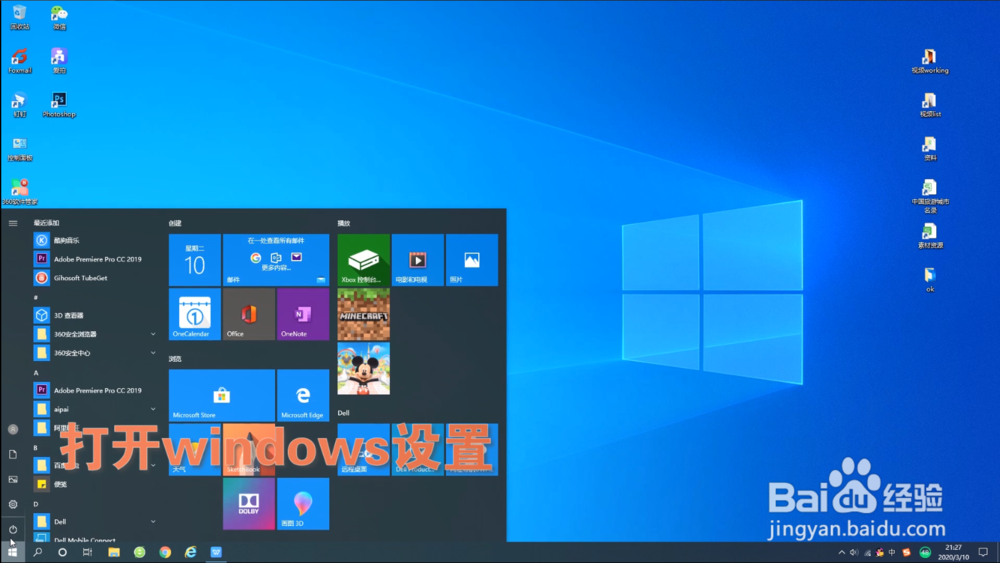Expand the Dell folder chevron
Viewport: 1000px width, 563px height.
click(153, 522)
